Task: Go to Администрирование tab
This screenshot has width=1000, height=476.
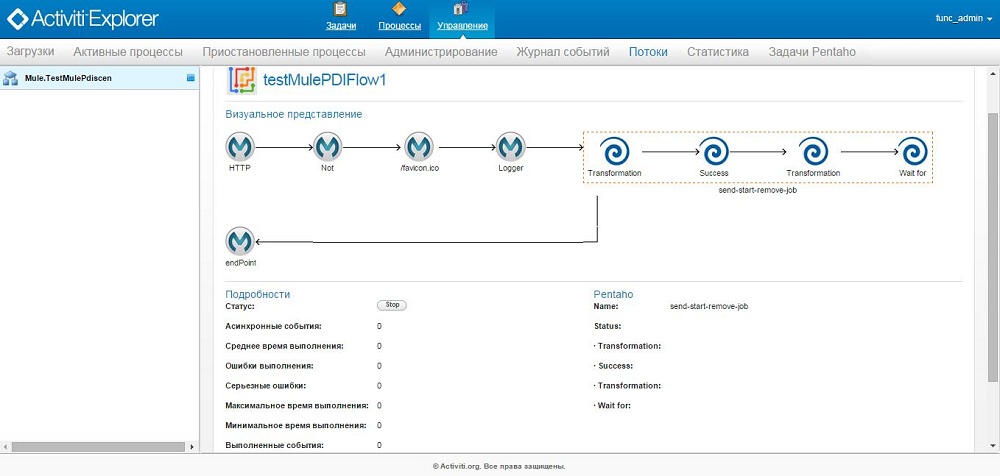Action: pos(440,51)
